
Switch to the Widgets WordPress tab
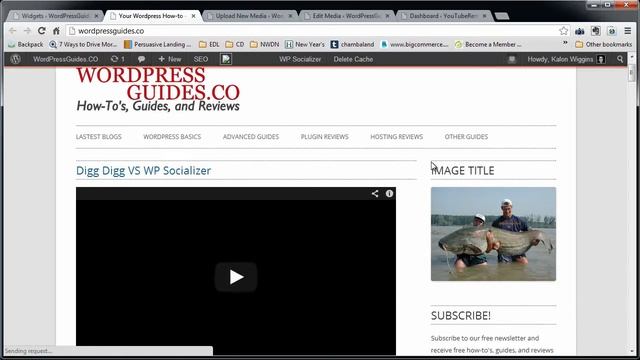[55, 16]
